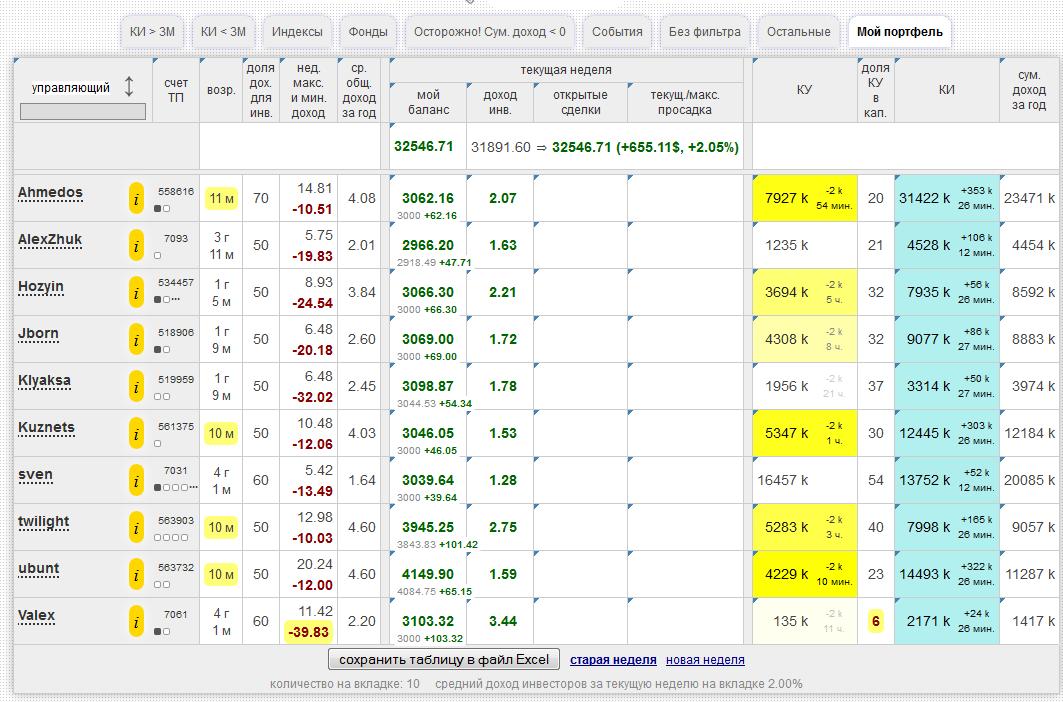The image size is (1063, 702).
Task: Switch to the КИ > 3М tab
Action: pyautogui.click(x=153, y=32)
